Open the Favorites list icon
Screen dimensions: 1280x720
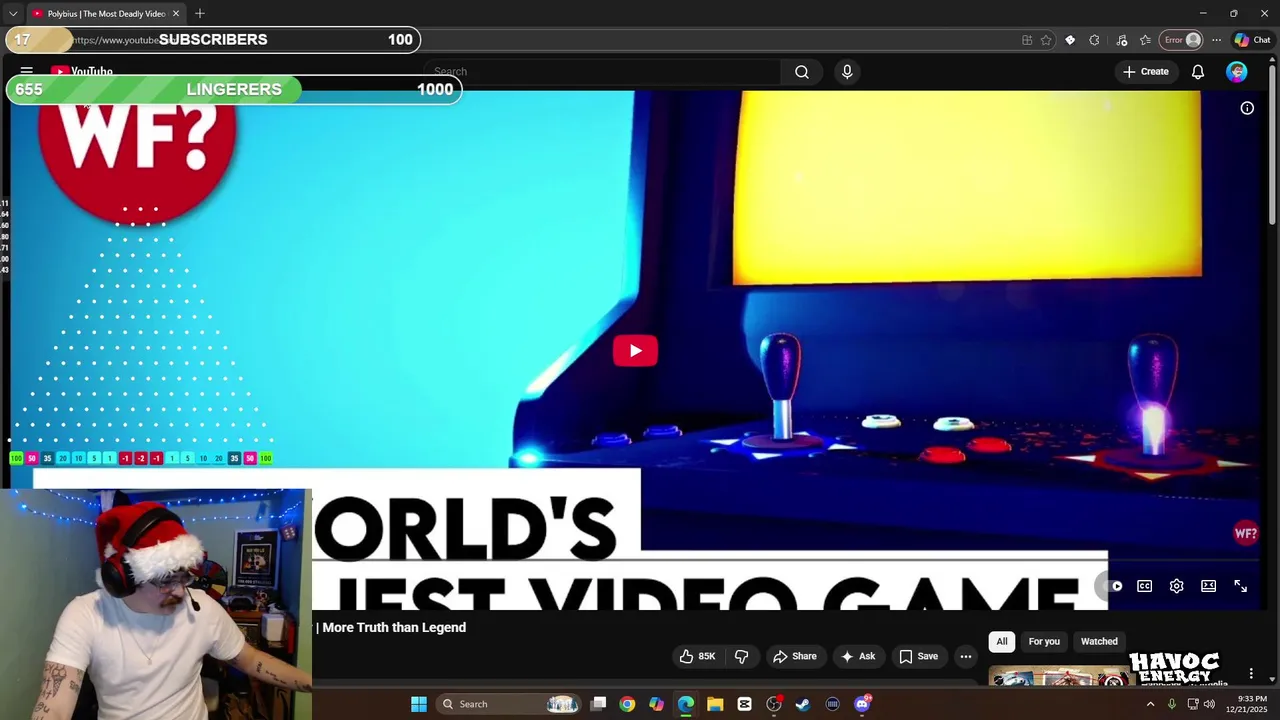click(x=1145, y=40)
